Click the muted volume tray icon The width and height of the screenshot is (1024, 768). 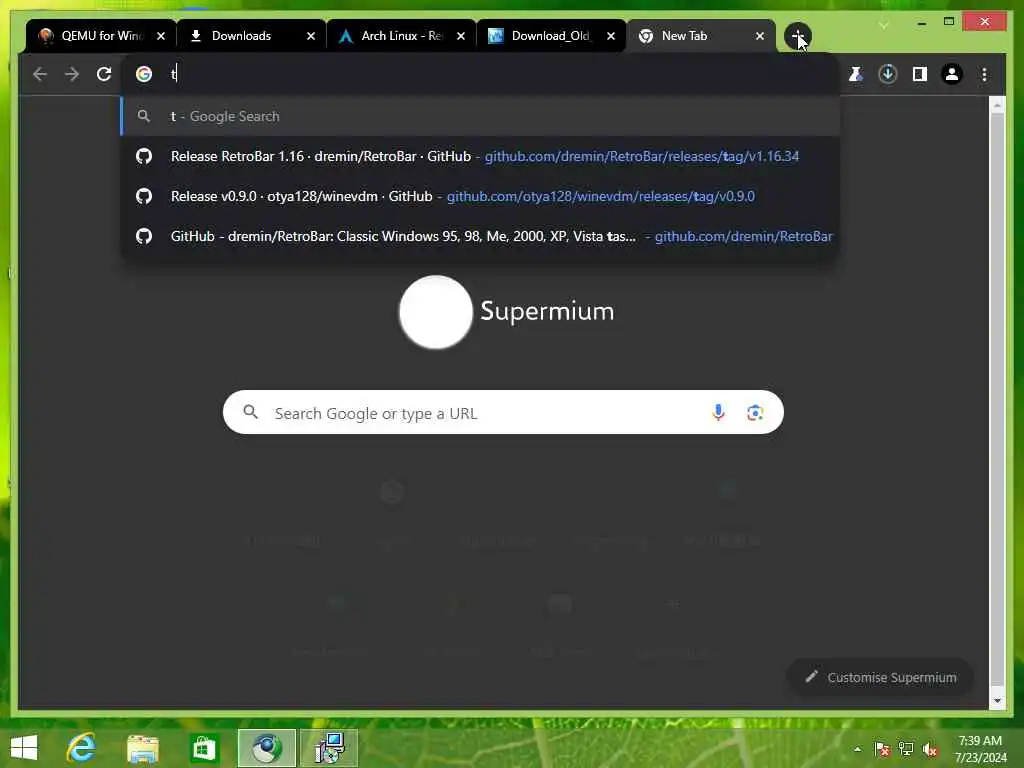point(930,750)
